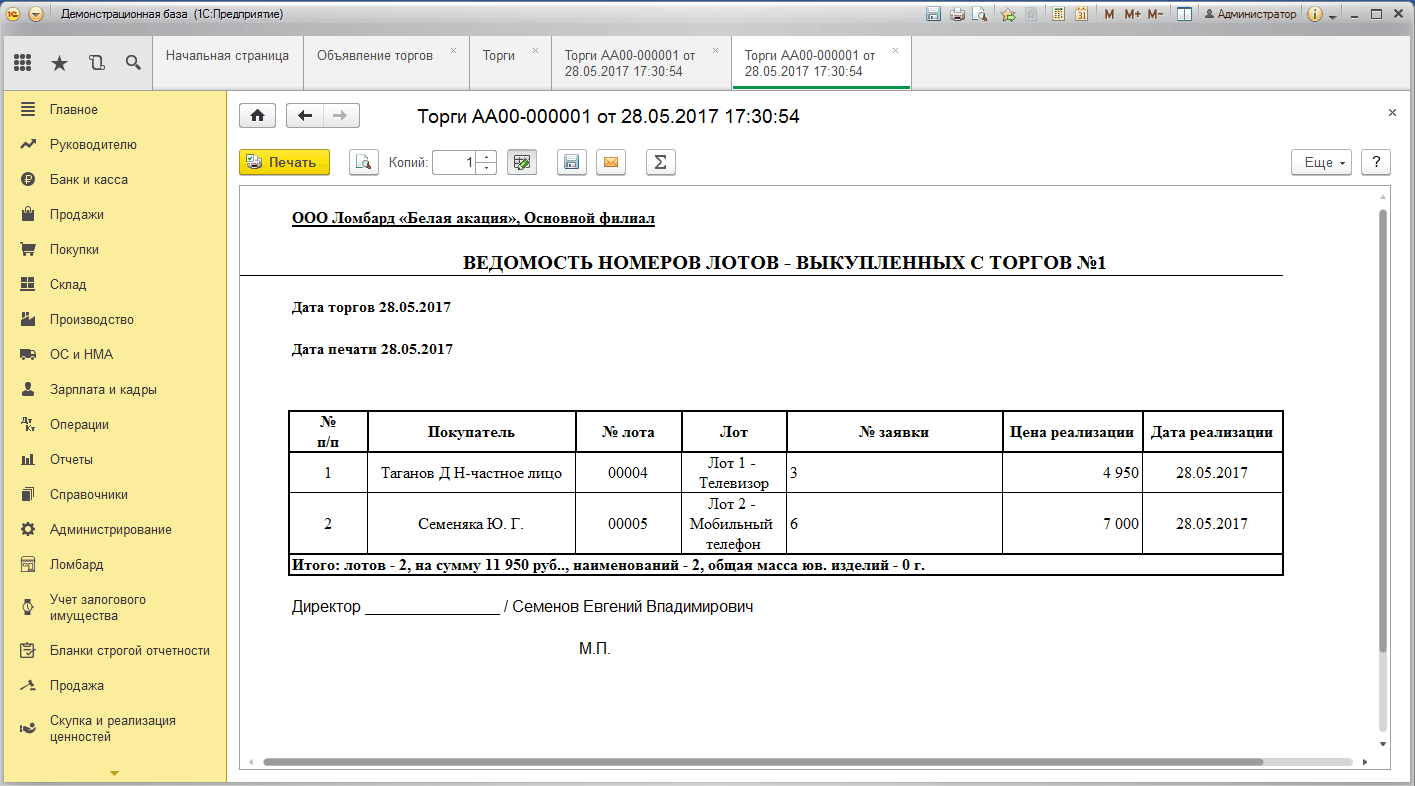
Task: Expand the Еще dropdown menu
Action: click(x=1322, y=163)
